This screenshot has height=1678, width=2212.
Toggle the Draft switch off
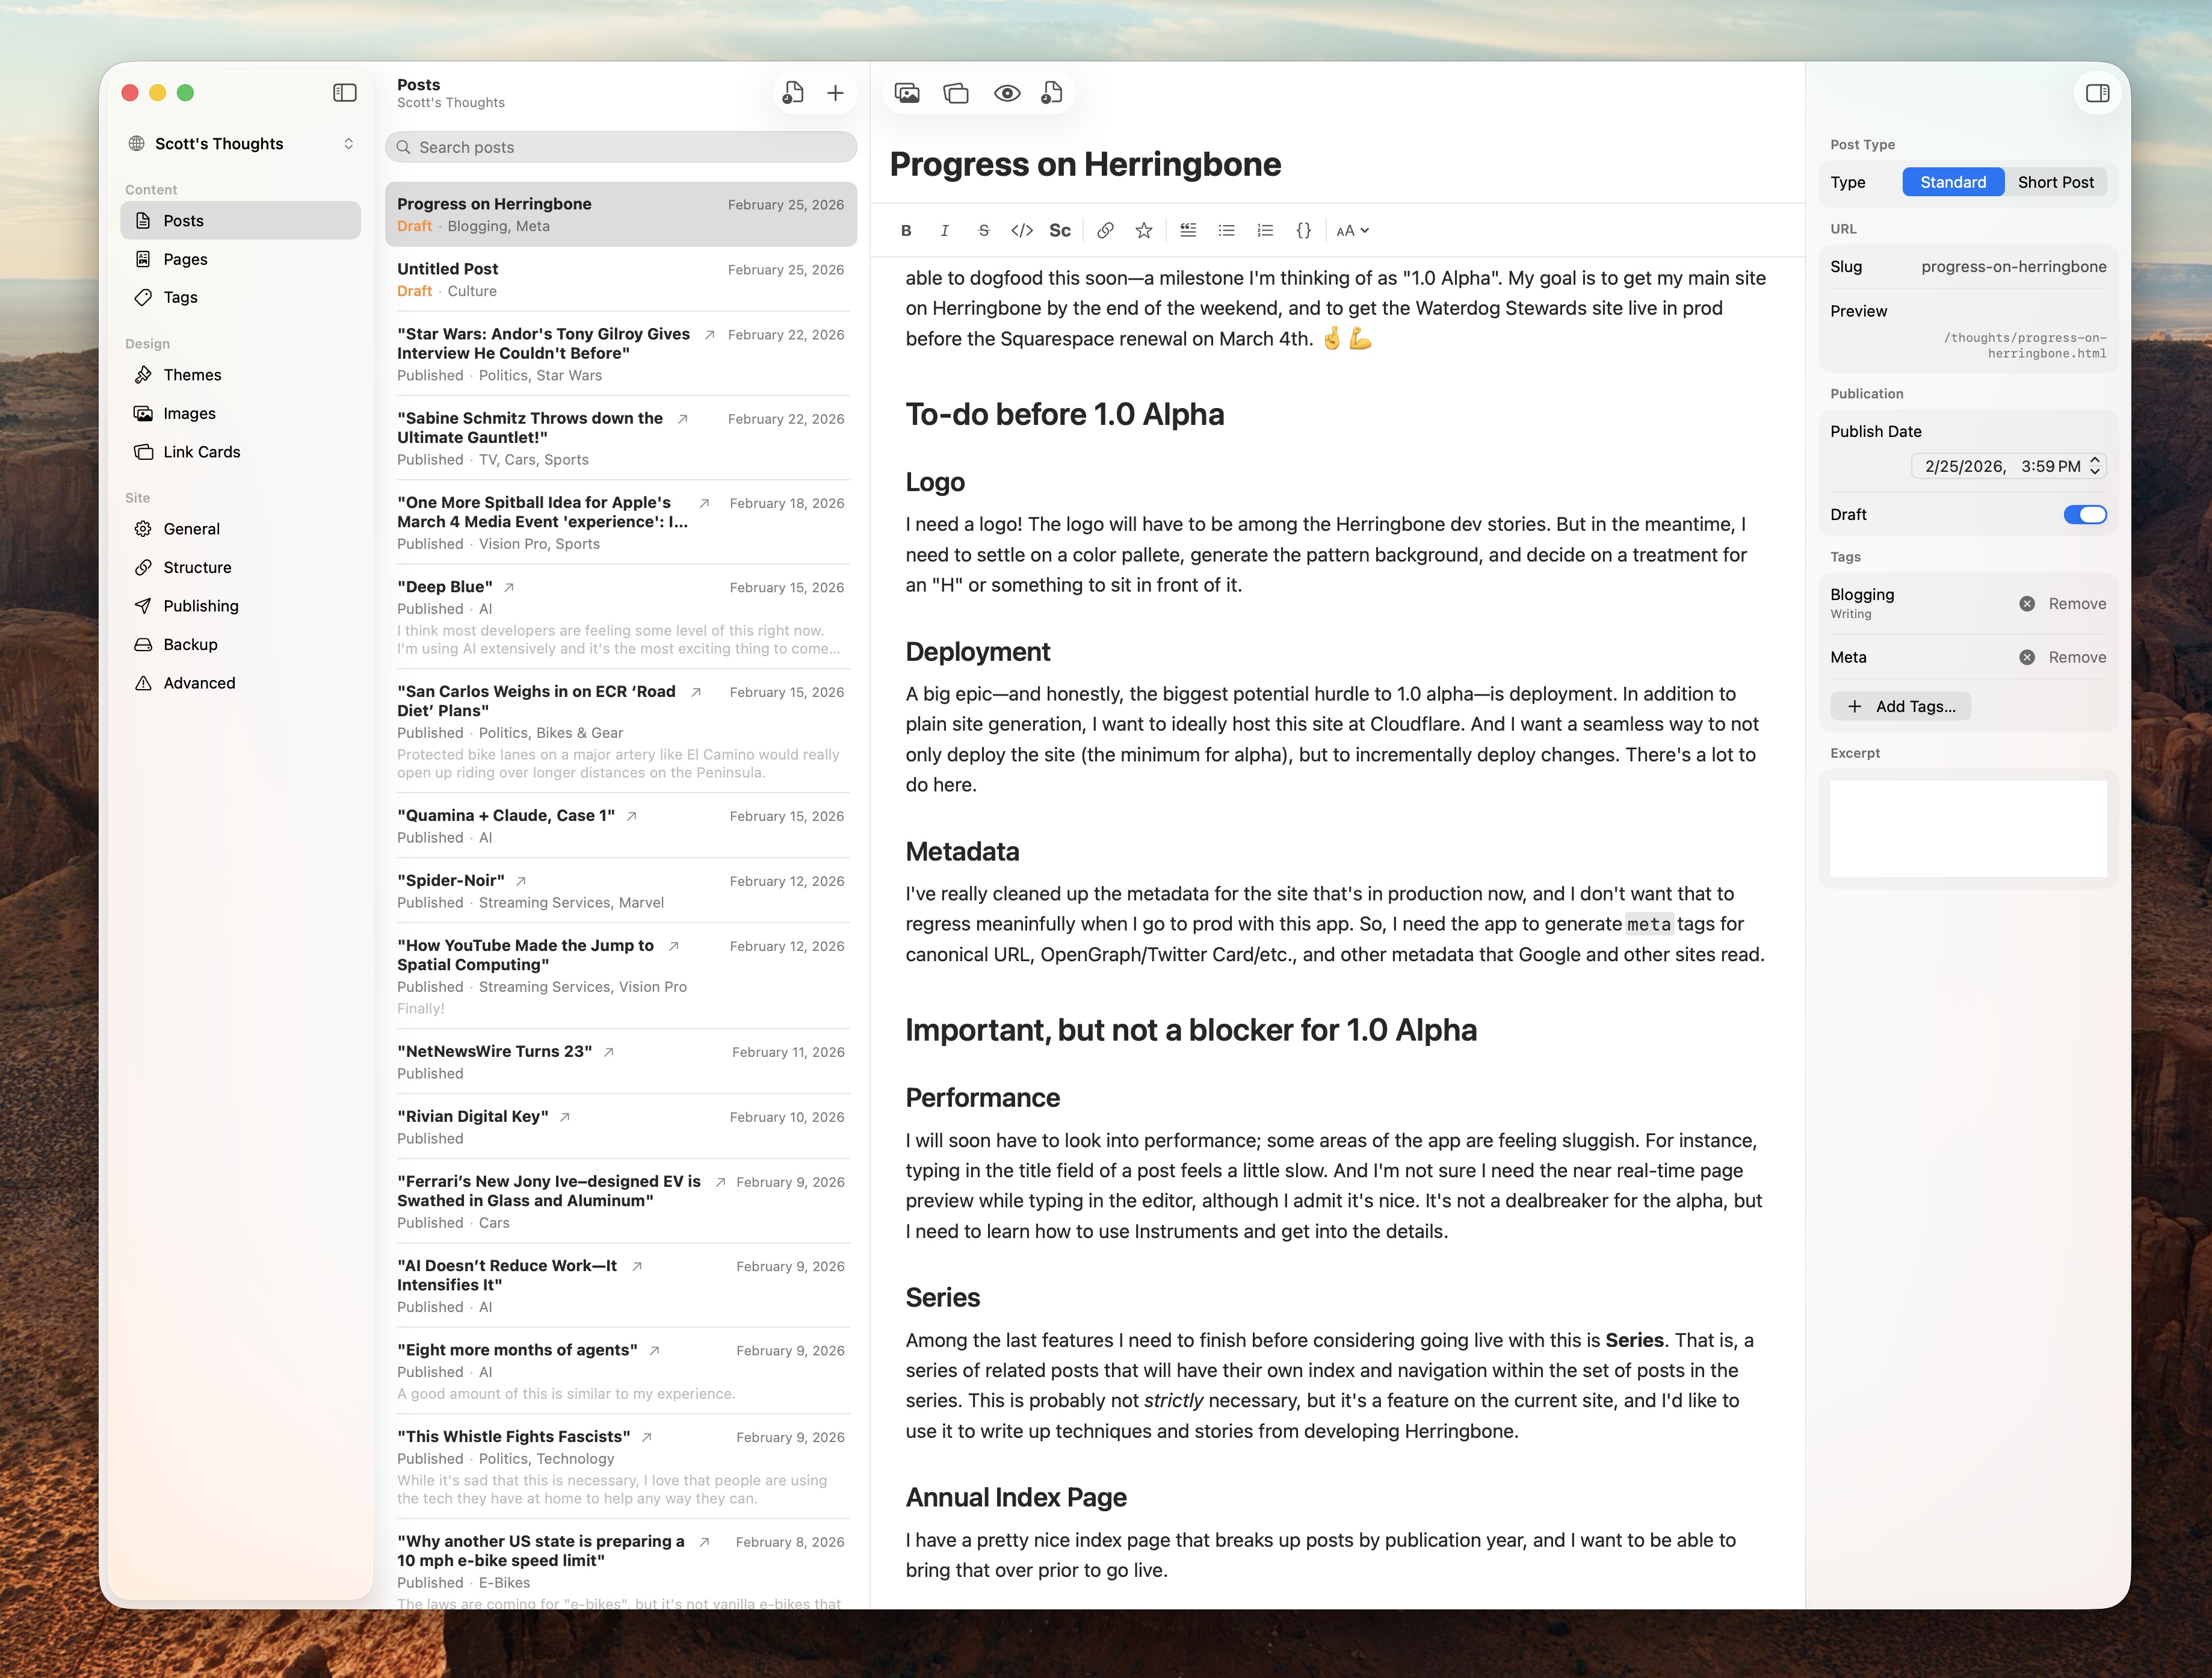click(x=2084, y=515)
